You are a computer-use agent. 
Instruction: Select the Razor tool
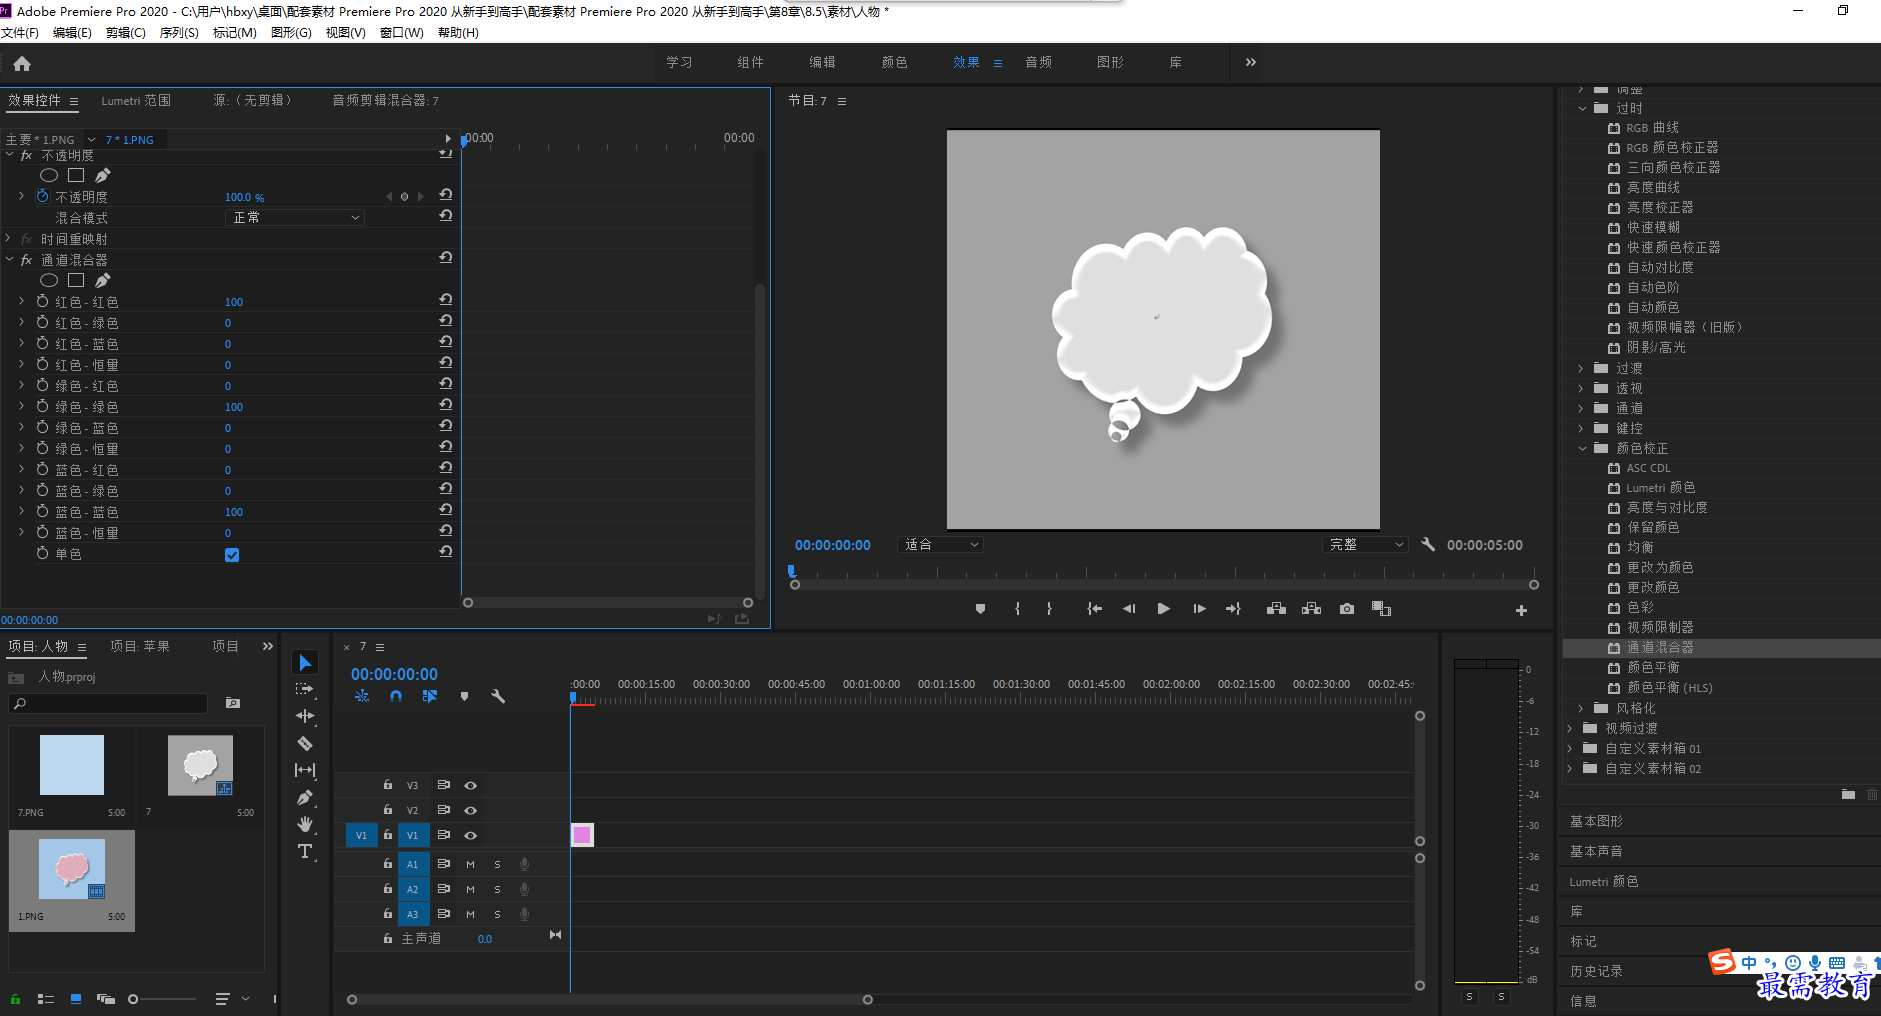[305, 743]
